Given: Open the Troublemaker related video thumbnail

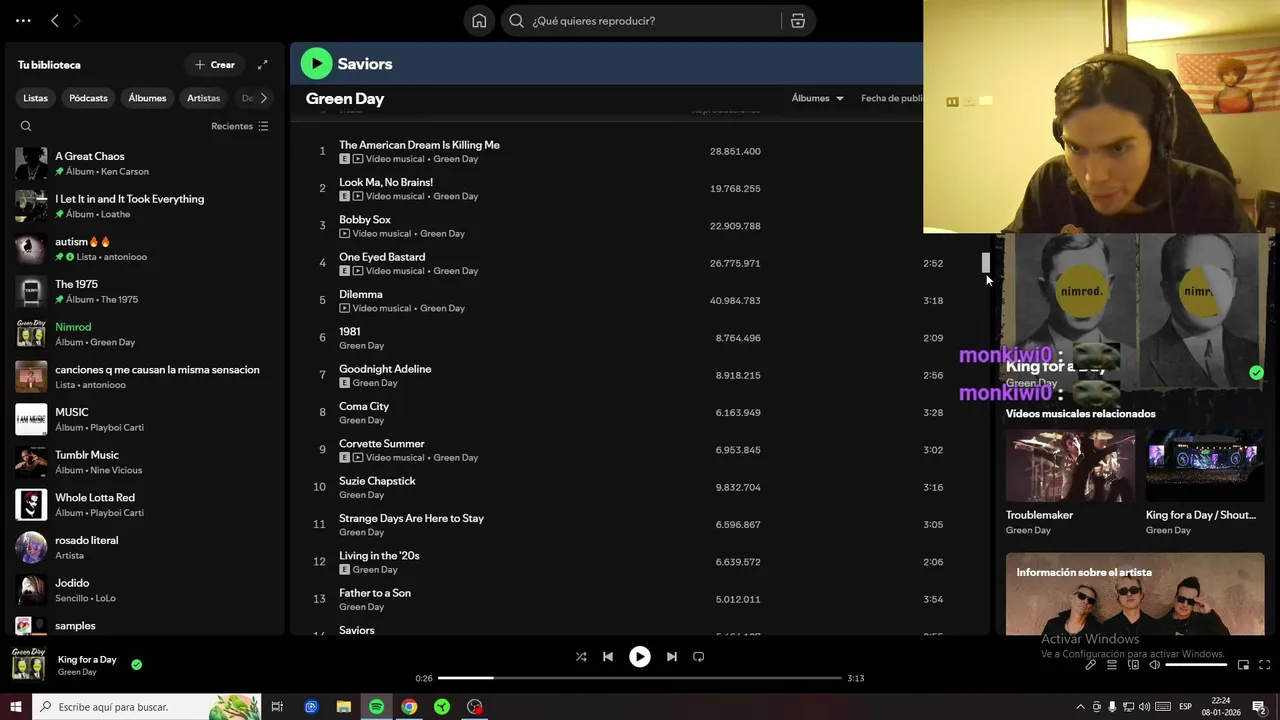Looking at the screenshot, I should tap(1070, 466).
